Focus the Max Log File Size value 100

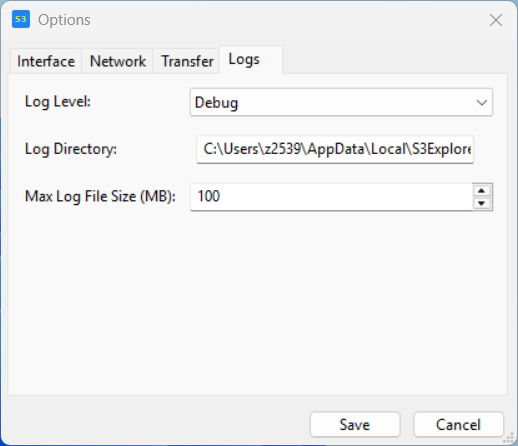tap(331, 197)
